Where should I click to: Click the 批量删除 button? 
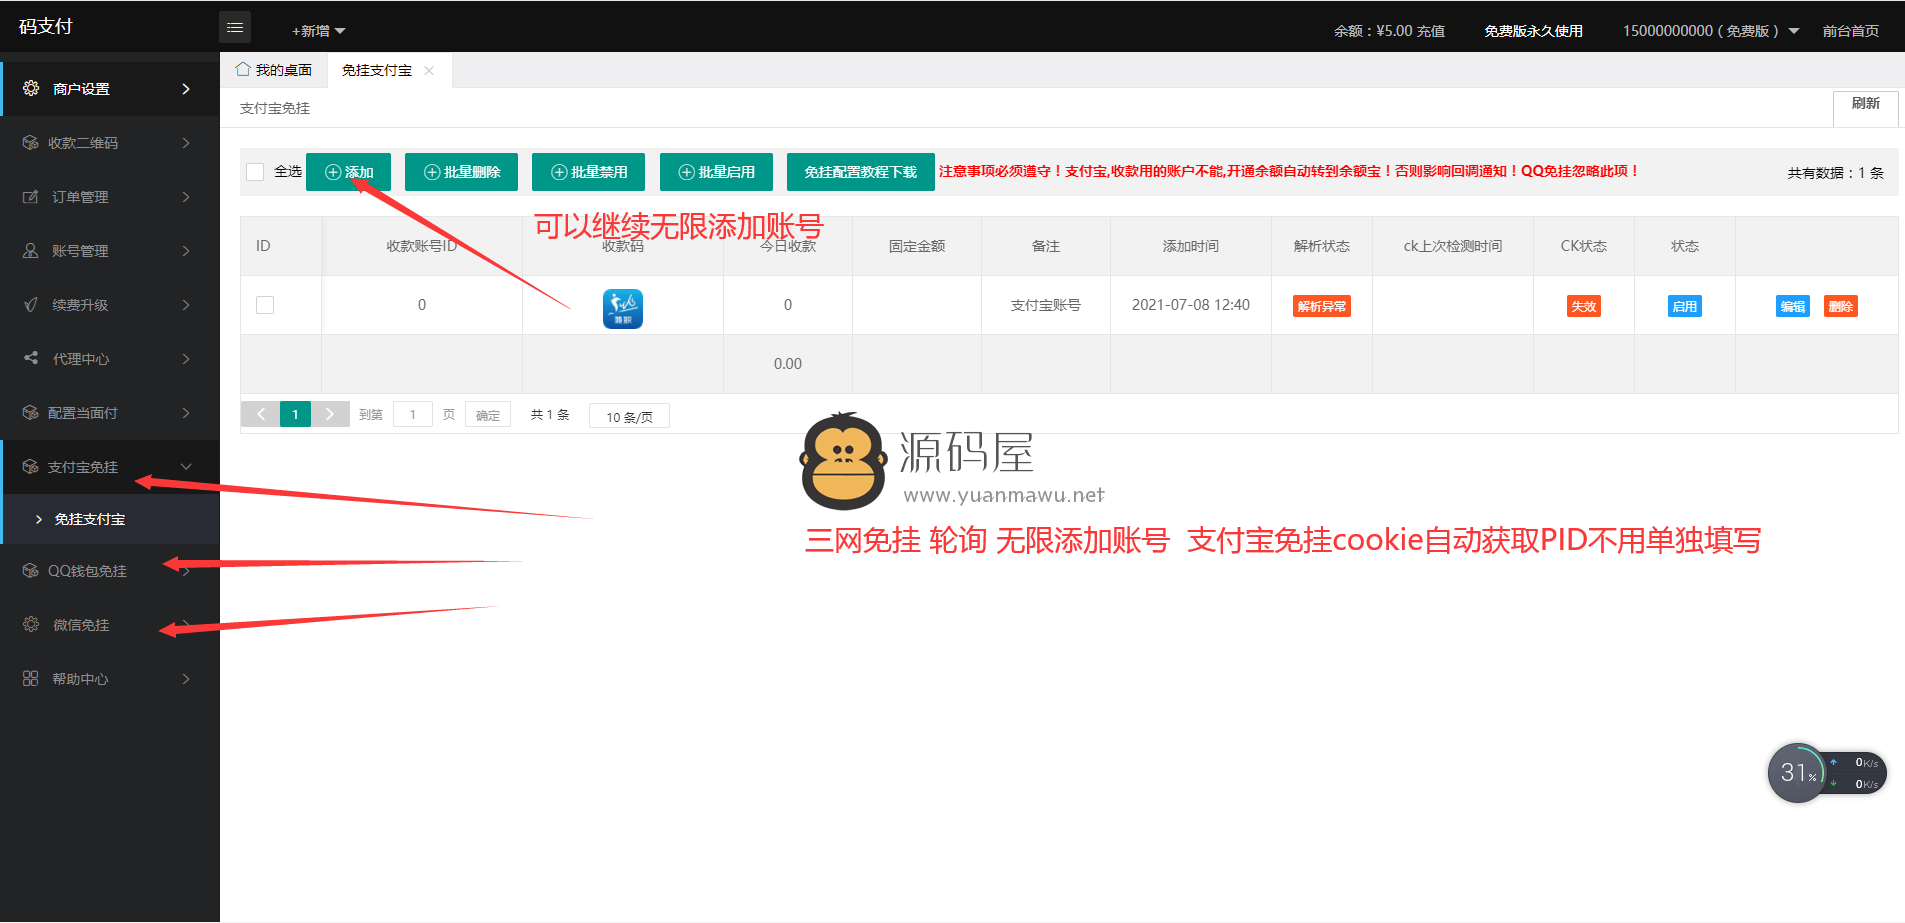coord(462,172)
